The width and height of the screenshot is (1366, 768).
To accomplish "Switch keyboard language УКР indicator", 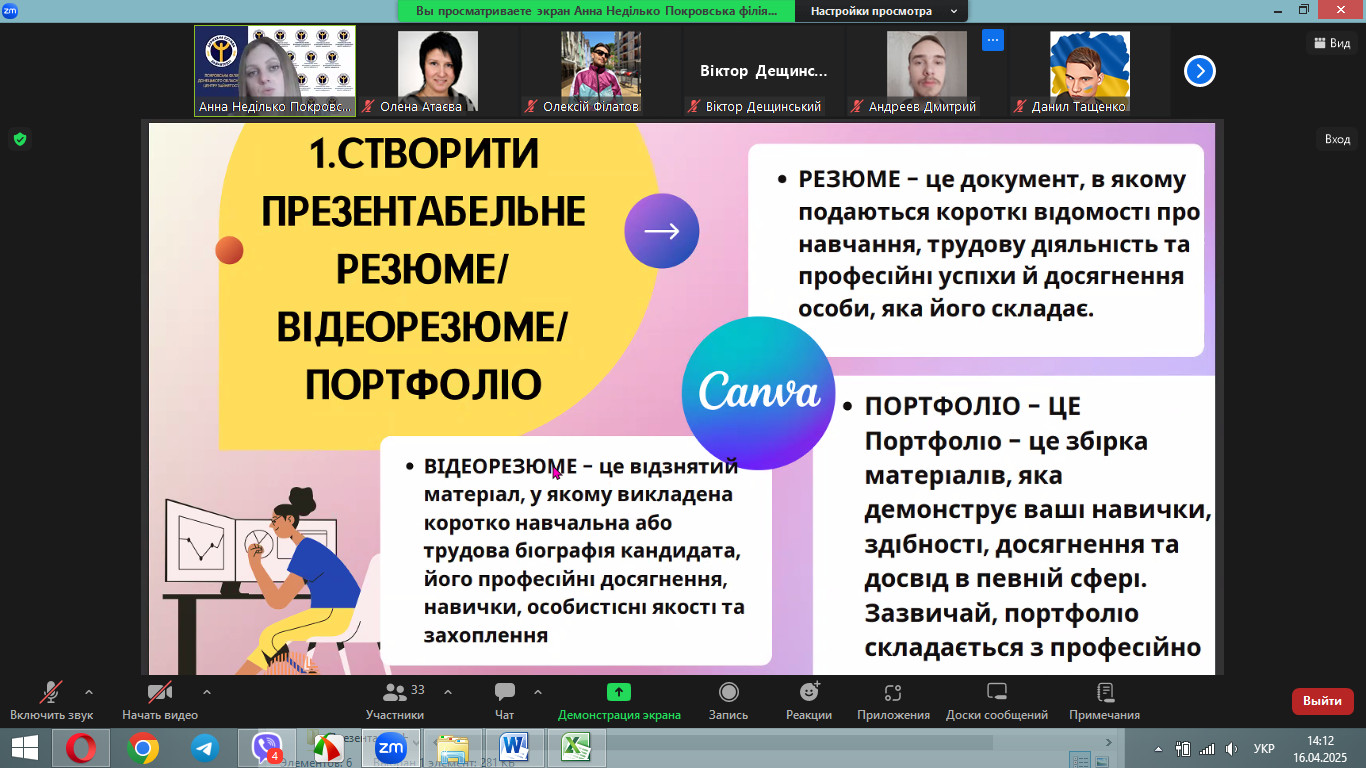I will 1264,748.
